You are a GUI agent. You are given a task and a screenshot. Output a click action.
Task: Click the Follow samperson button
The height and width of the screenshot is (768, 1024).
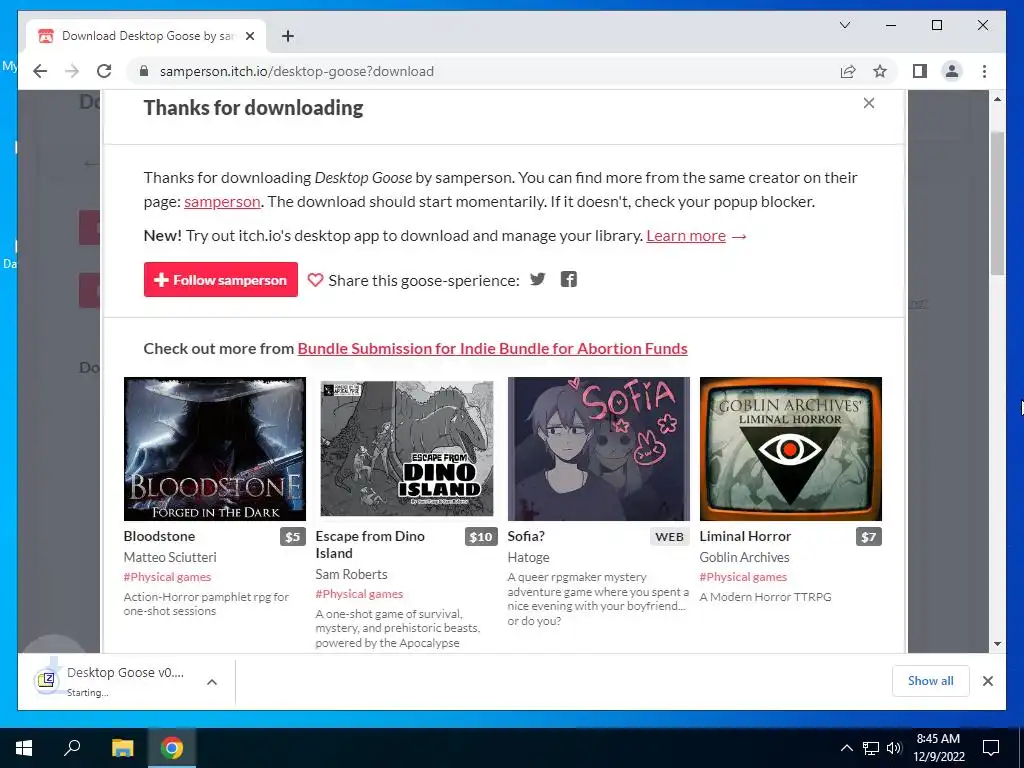(221, 280)
